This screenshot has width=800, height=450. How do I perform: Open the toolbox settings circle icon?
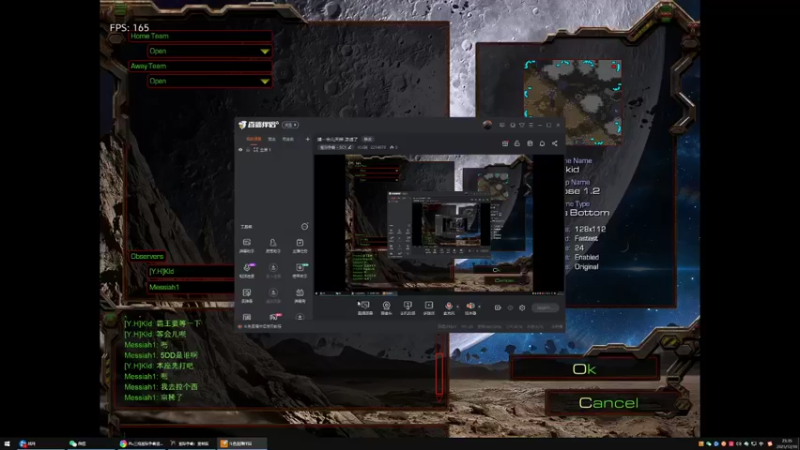(x=305, y=227)
